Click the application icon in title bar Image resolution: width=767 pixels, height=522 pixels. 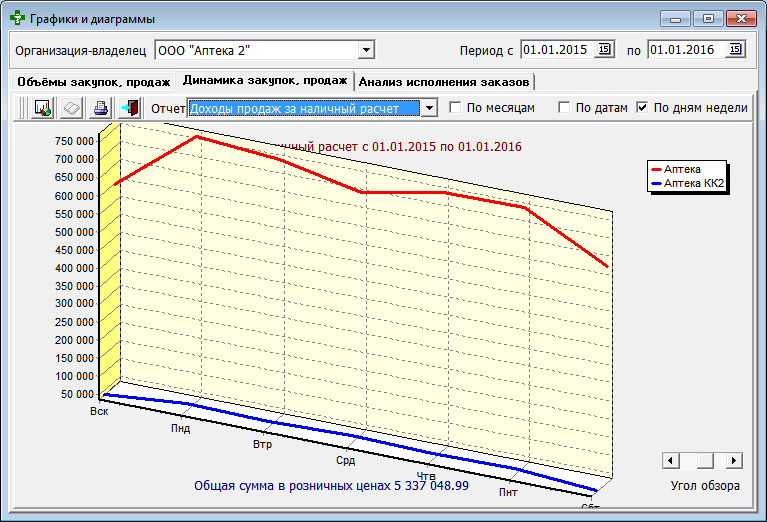pos(16,19)
